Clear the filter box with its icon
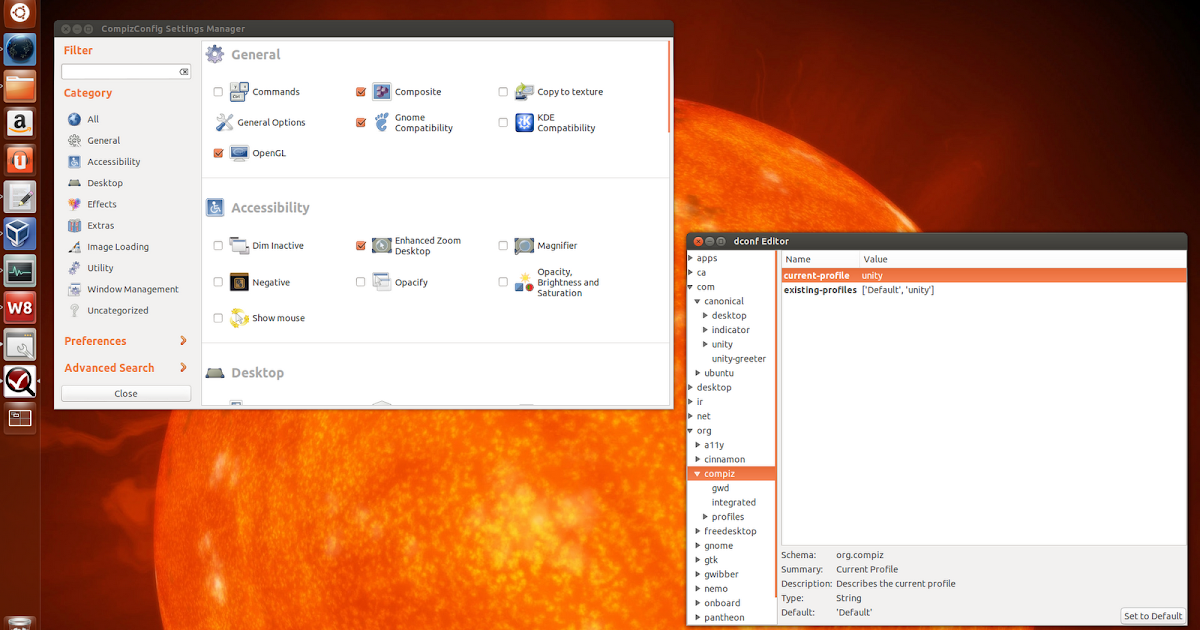 coord(184,72)
